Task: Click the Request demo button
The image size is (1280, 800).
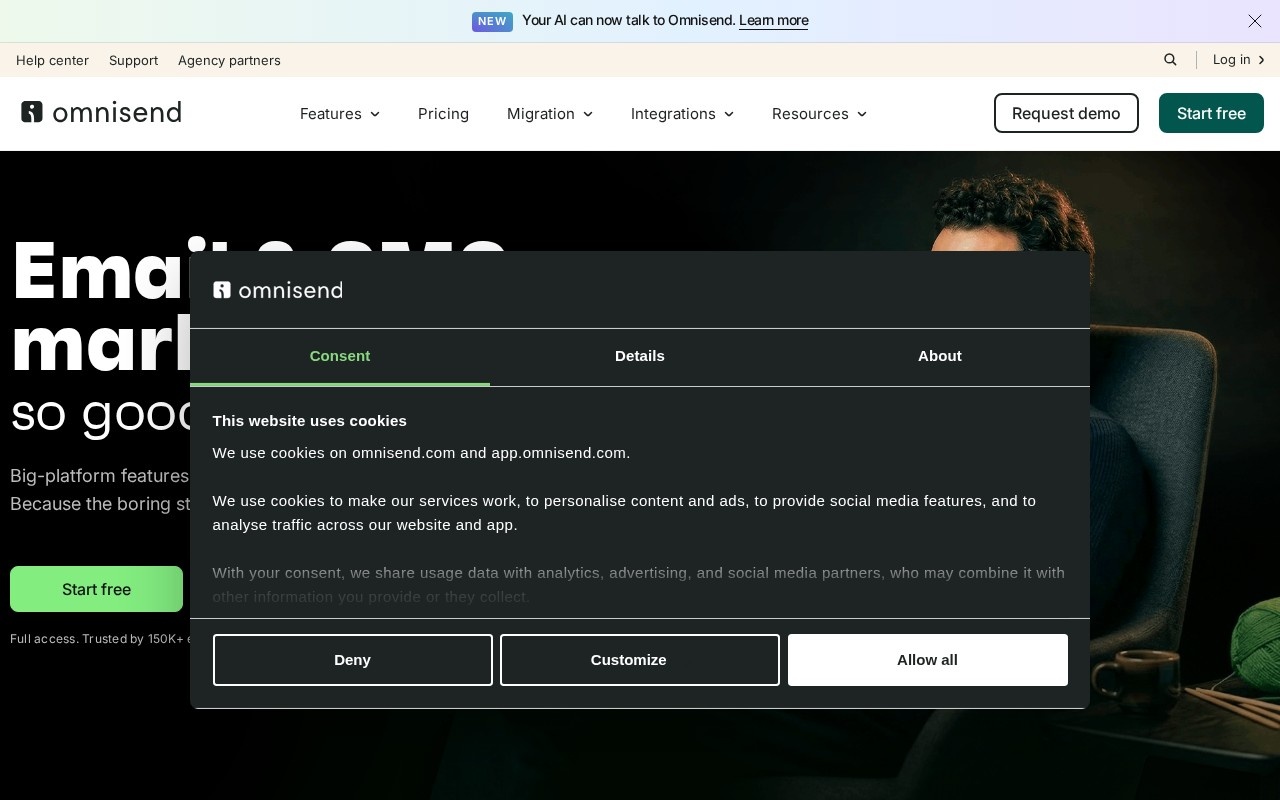Action: 1066,113
